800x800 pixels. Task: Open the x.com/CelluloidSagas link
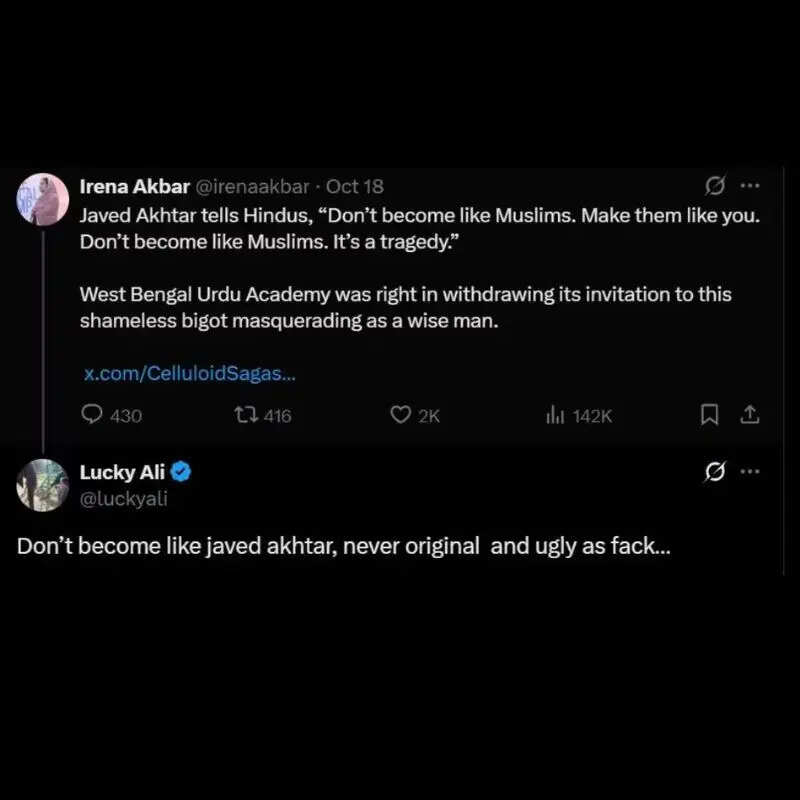click(x=189, y=374)
